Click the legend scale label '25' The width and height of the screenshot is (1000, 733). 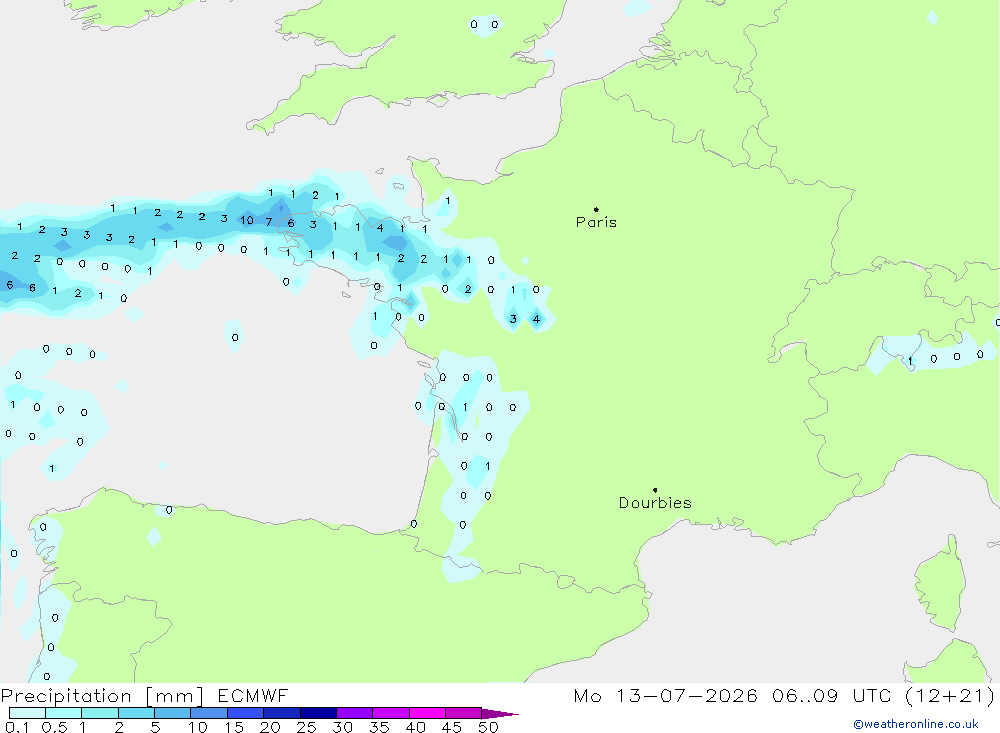pyautogui.click(x=306, y=727)
